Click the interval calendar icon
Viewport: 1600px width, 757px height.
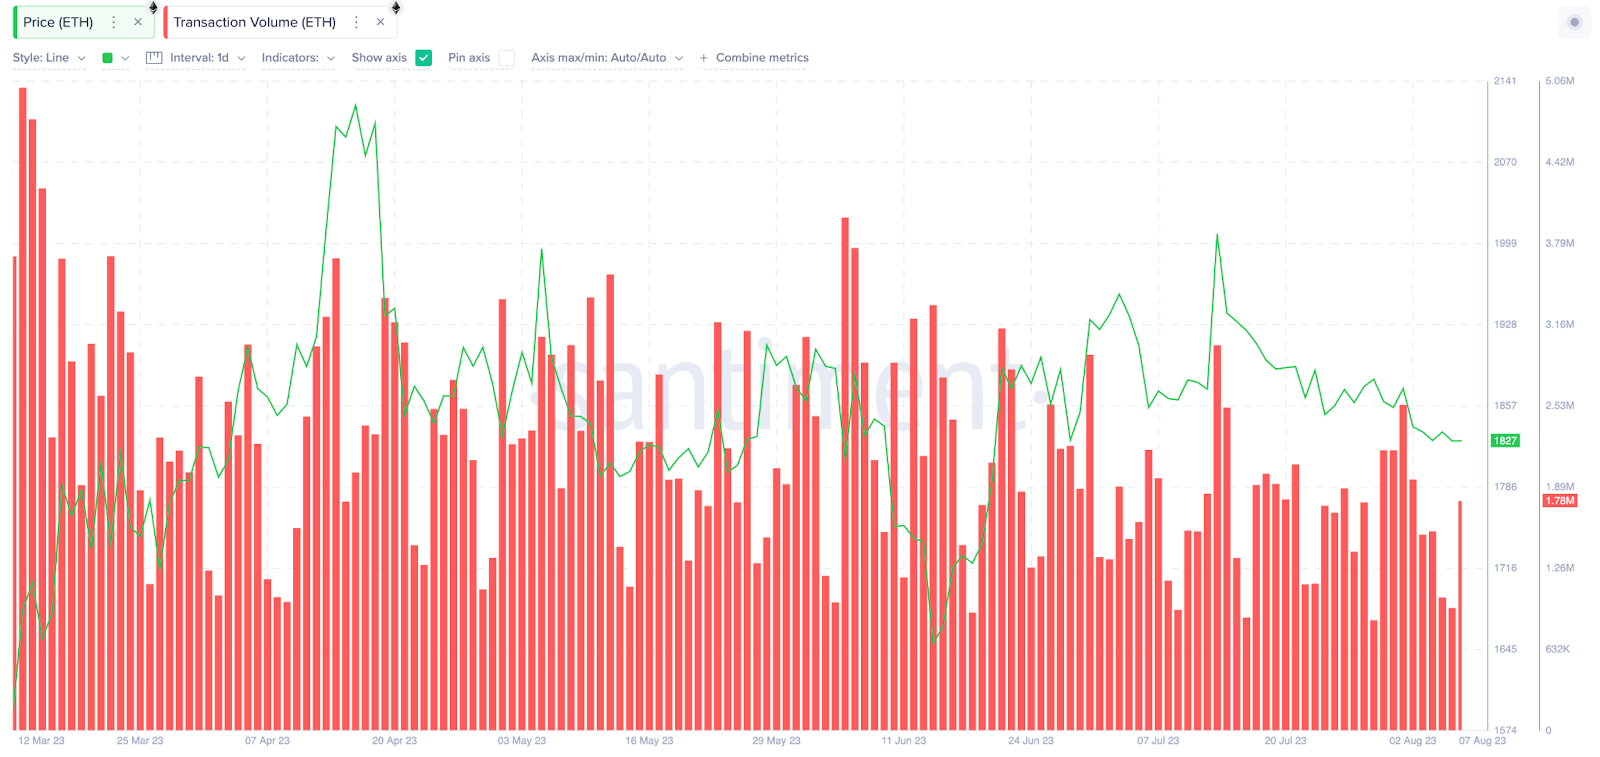(x=154, y=58)
